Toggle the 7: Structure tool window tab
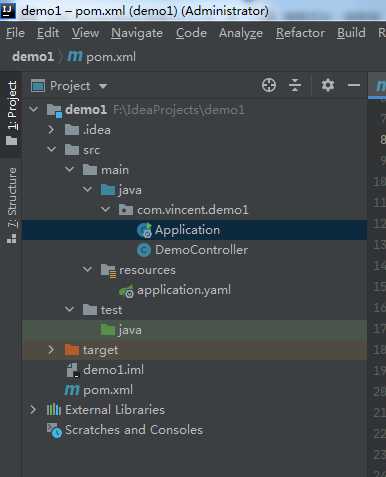Screen dimensions: 386x477 click(11, 206)
